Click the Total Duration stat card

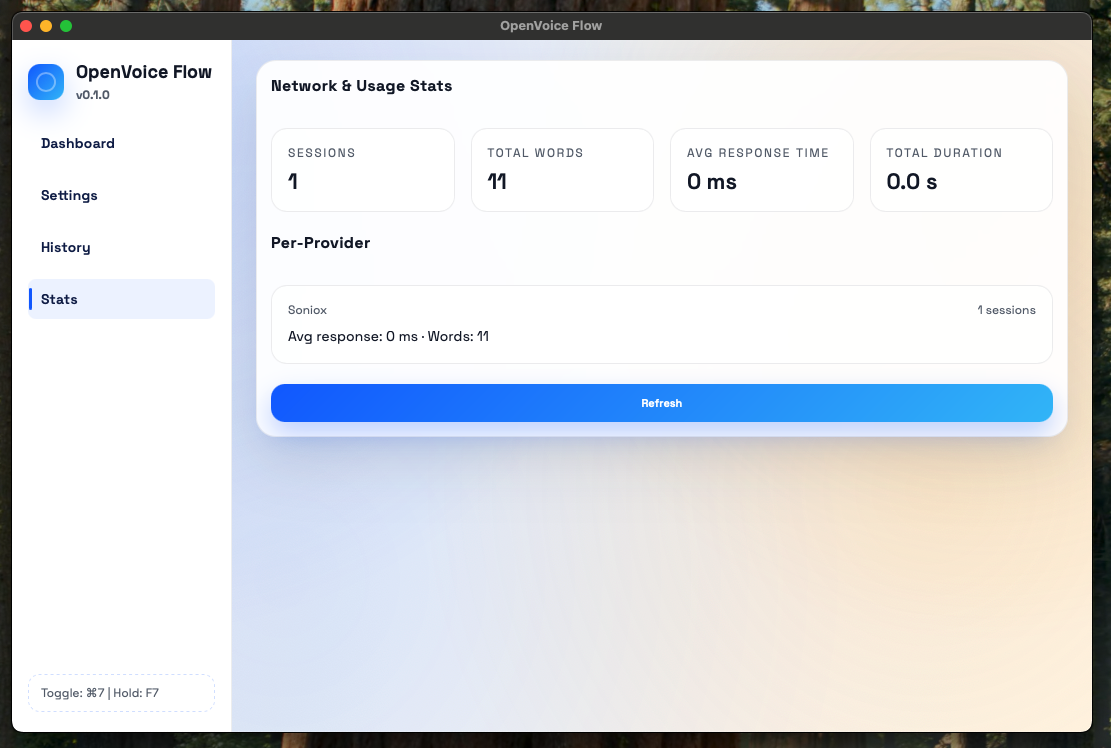click(x=961, y=170)
